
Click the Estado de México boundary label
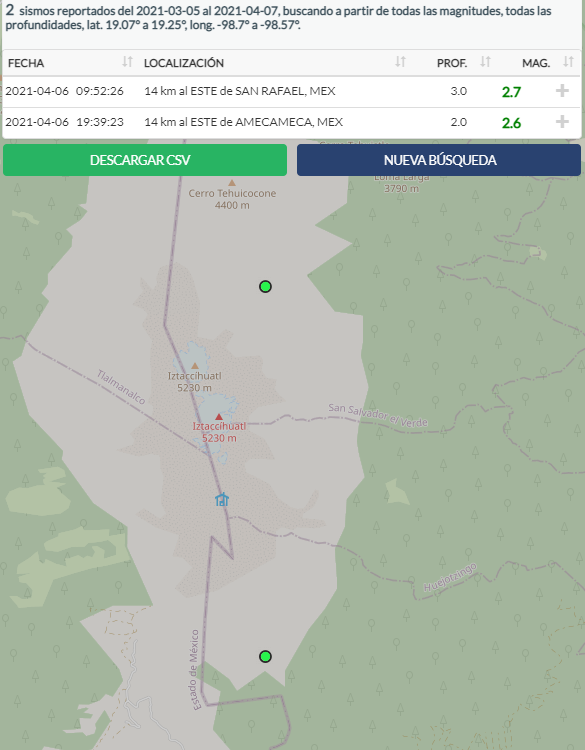pos(194,670)
